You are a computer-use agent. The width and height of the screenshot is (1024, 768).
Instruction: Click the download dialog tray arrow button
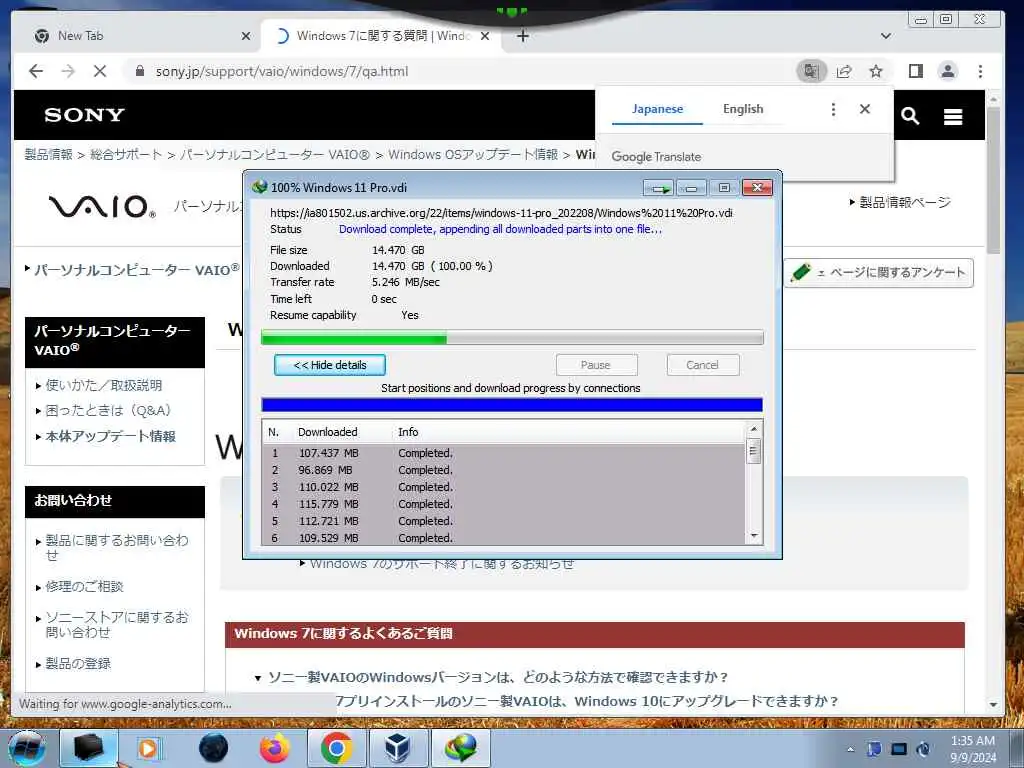tap(658, 188)
